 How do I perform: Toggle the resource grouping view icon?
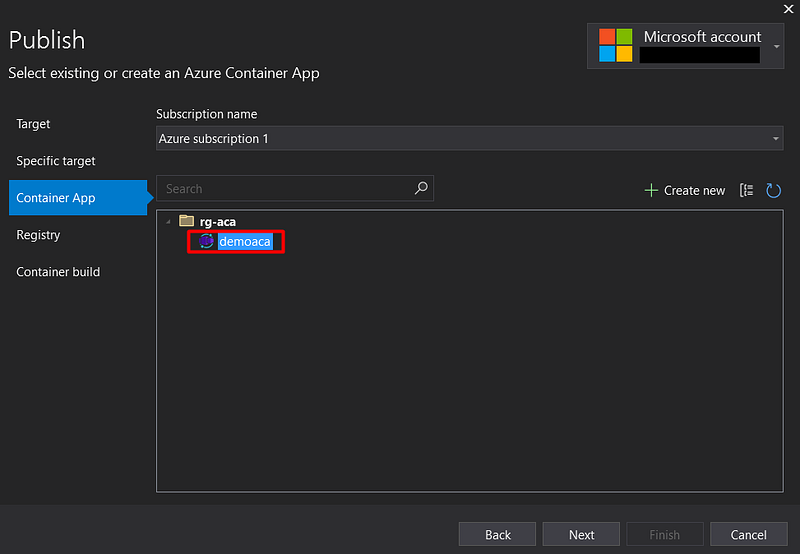point(746,190)
